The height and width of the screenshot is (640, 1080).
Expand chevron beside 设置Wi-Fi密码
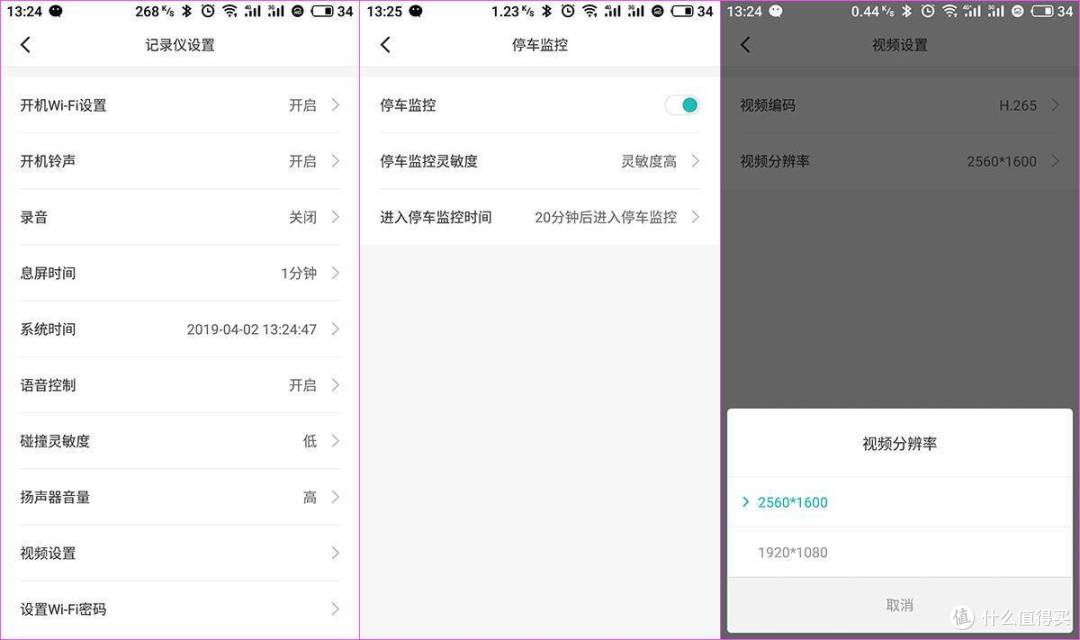(335, 608)
